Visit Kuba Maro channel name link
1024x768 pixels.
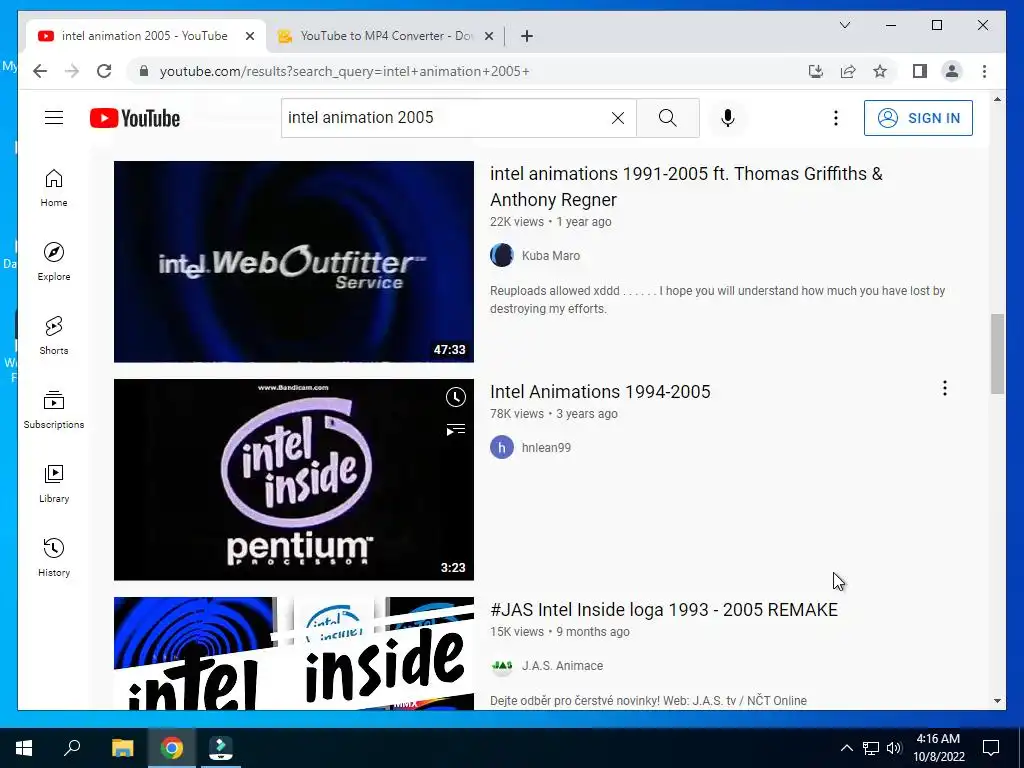click(x=551, y=255)
